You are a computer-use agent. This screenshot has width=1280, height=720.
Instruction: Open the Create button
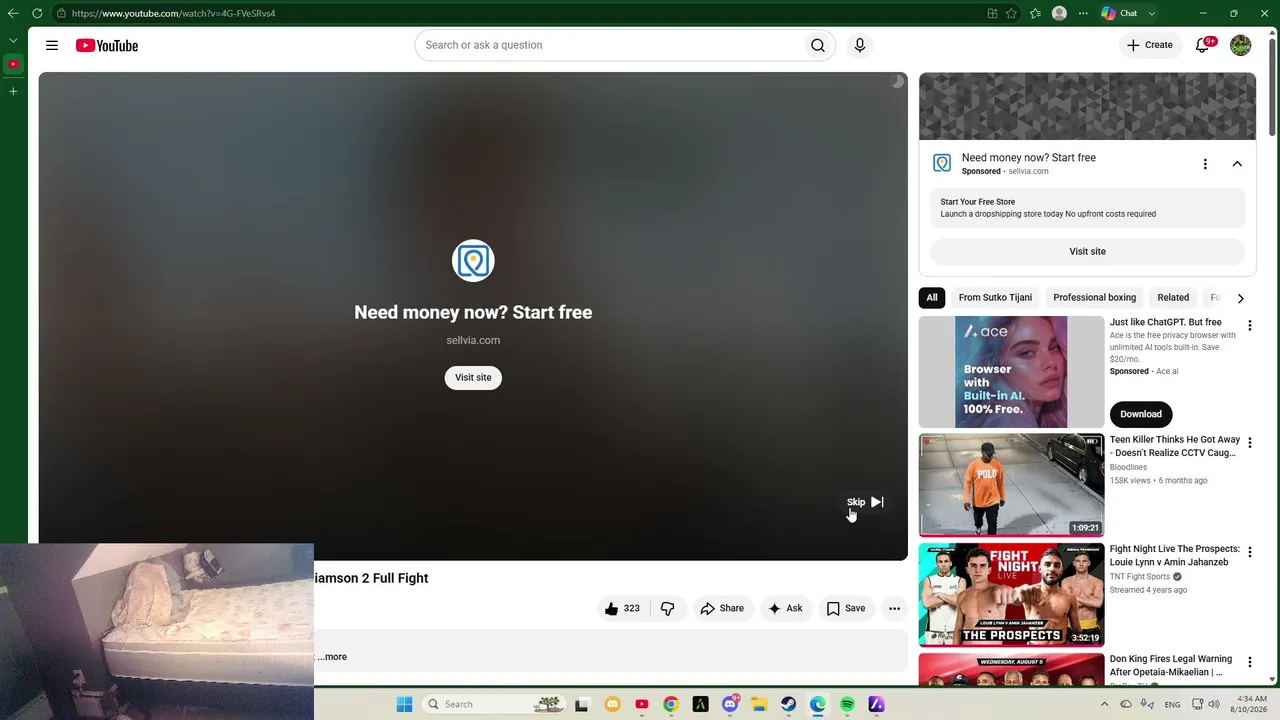[x=1150, y=45]
